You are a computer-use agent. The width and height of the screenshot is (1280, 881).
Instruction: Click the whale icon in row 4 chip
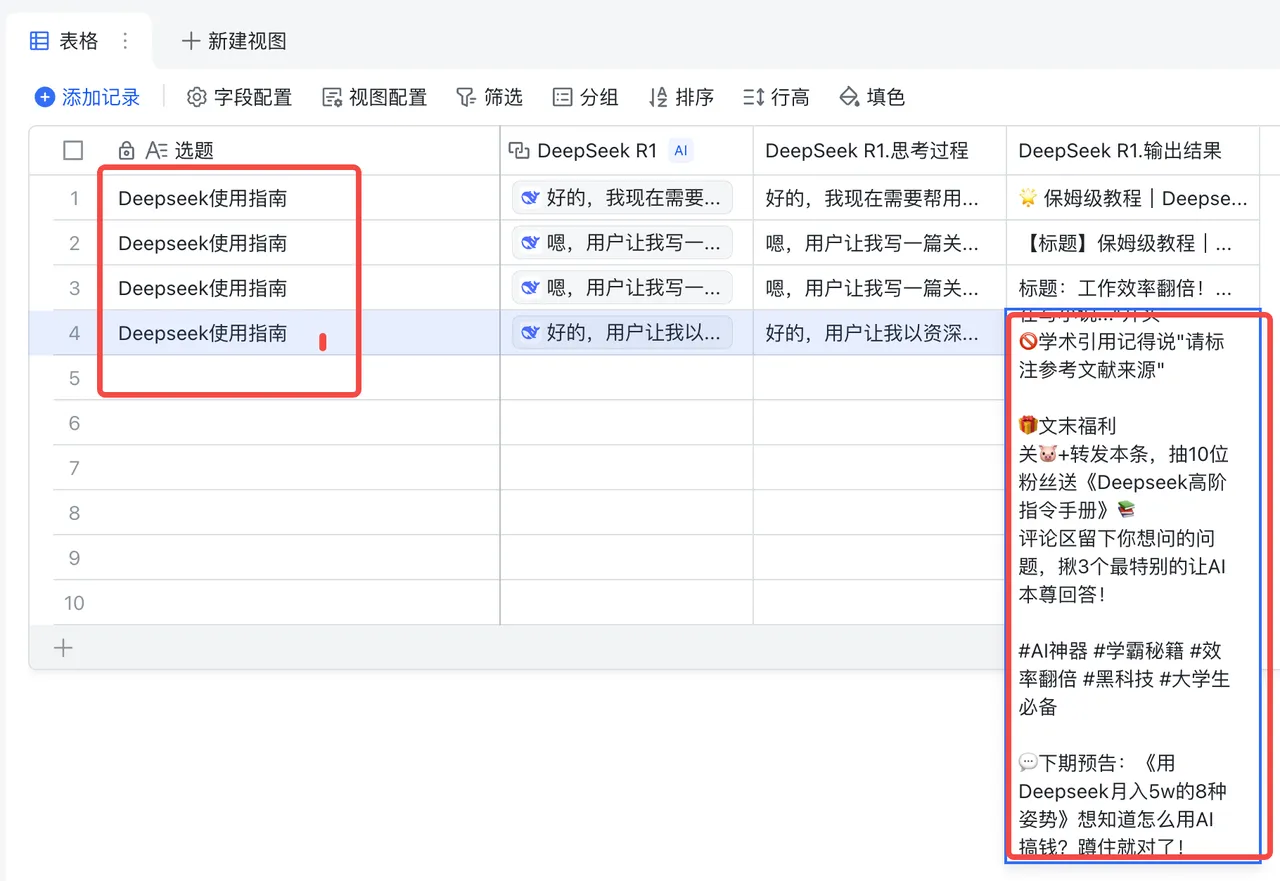530,333
